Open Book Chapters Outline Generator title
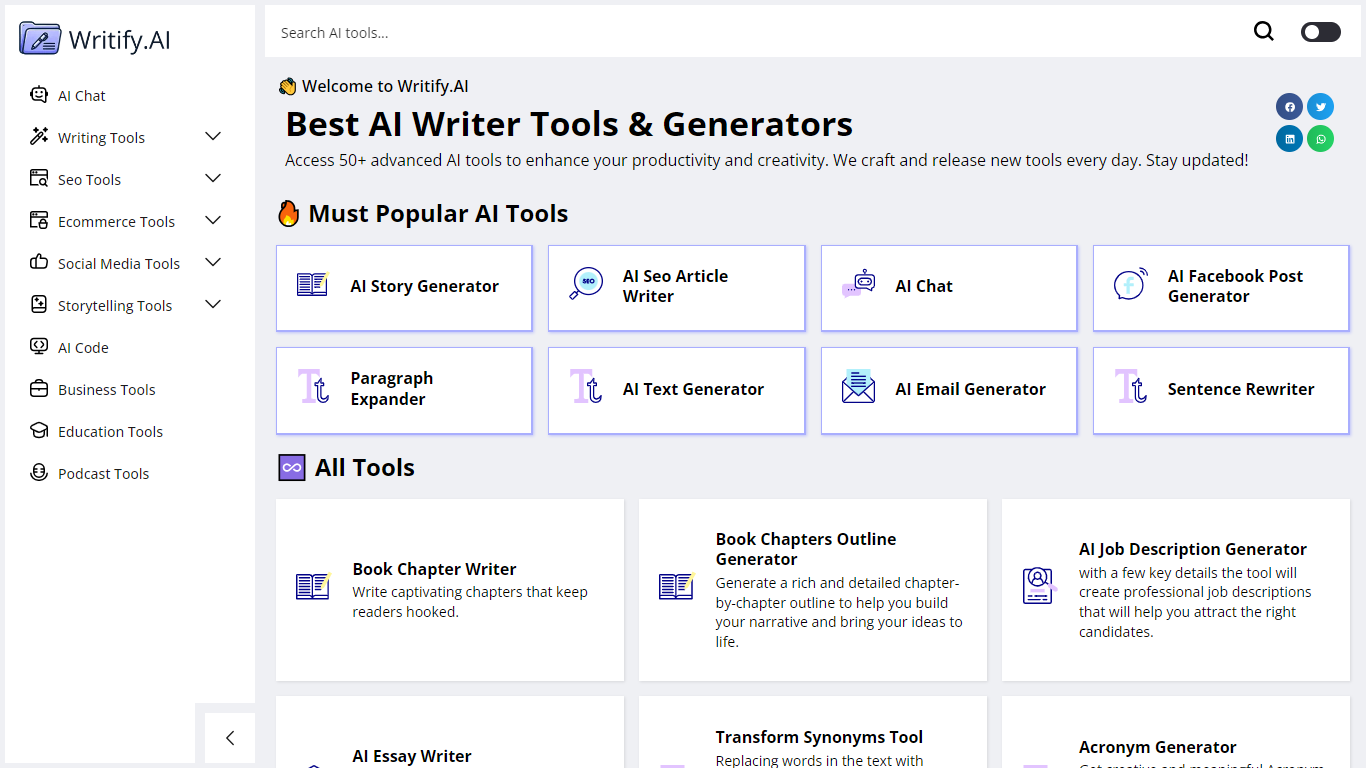 (806, 549)
